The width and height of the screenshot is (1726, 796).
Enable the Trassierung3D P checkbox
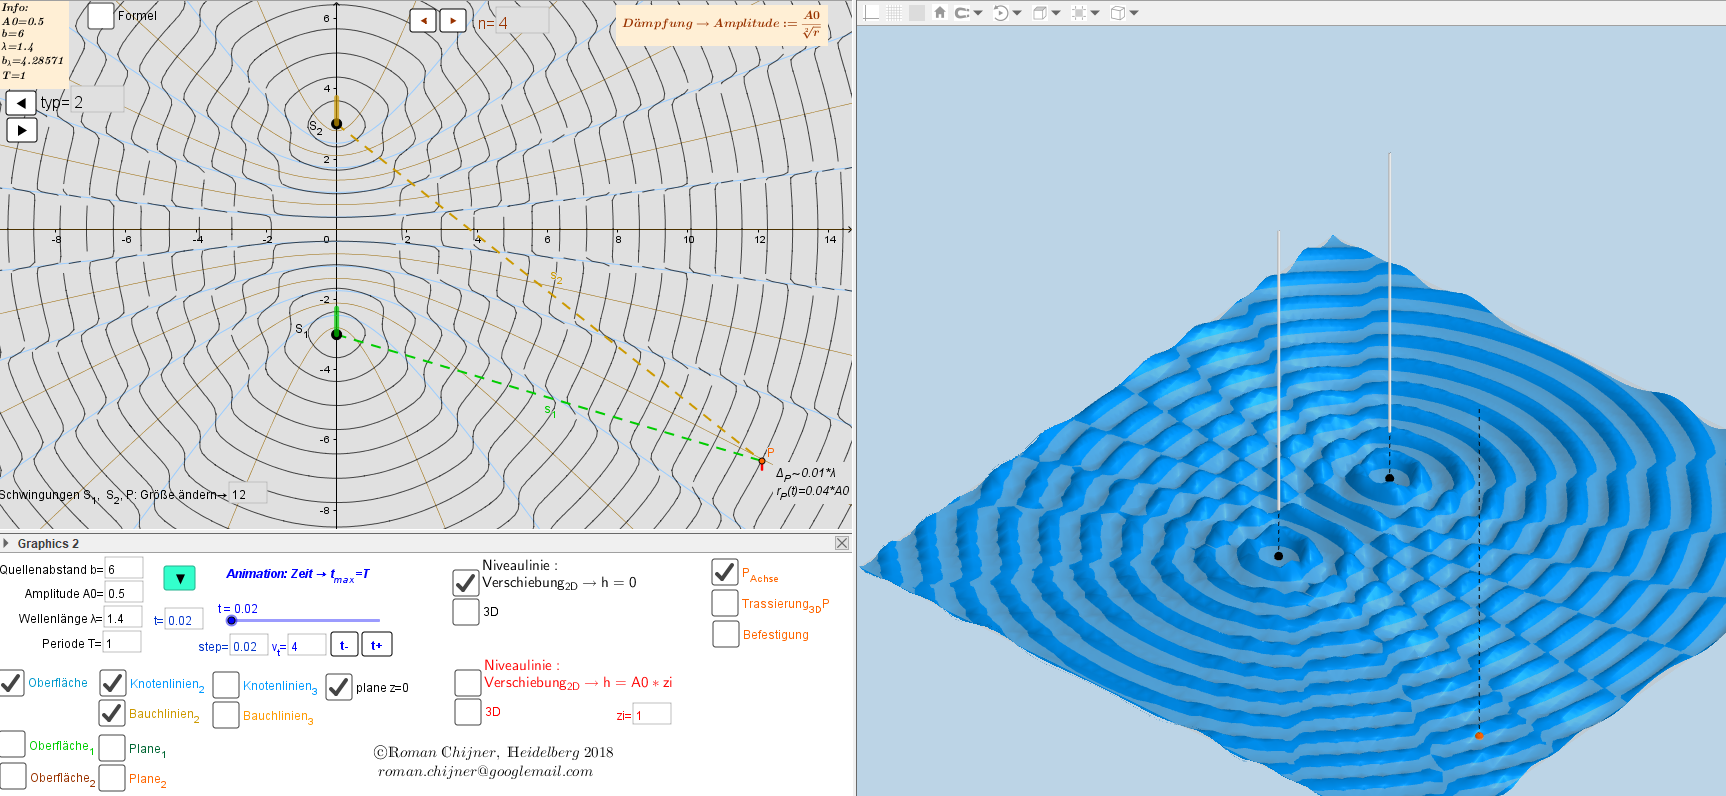click(725, 603)
